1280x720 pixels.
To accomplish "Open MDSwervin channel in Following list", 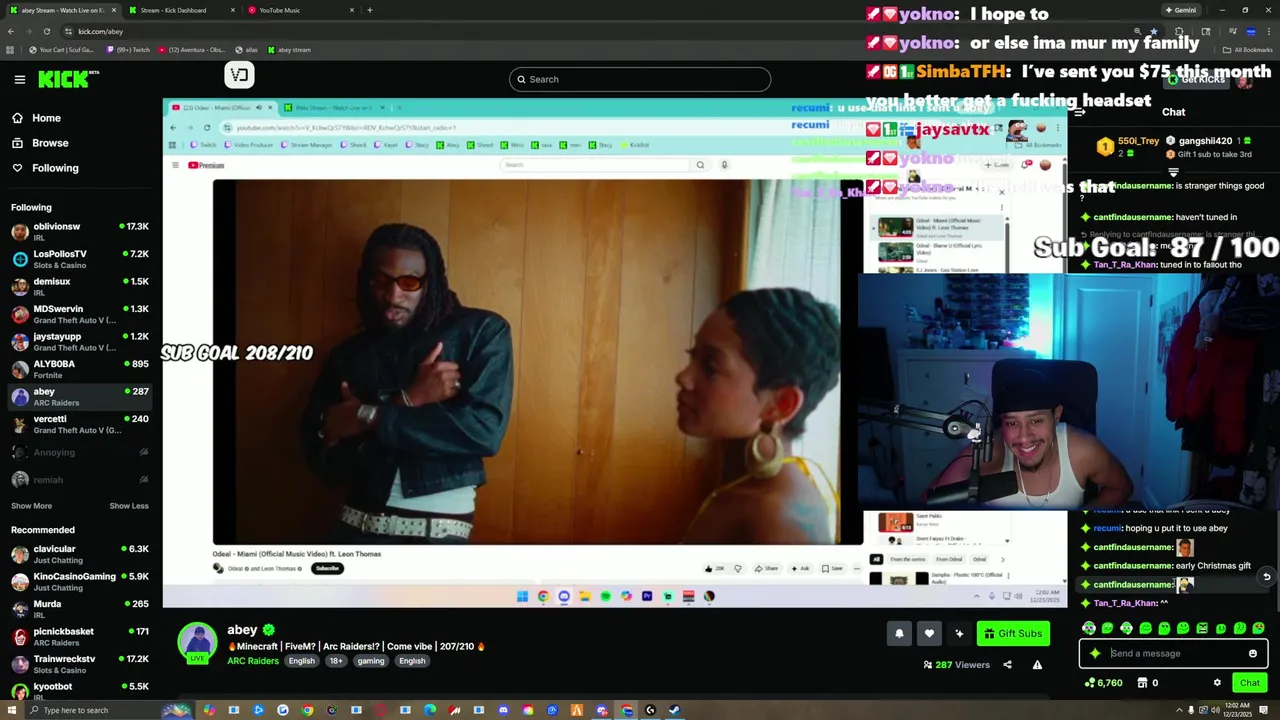I will point(80,314).
